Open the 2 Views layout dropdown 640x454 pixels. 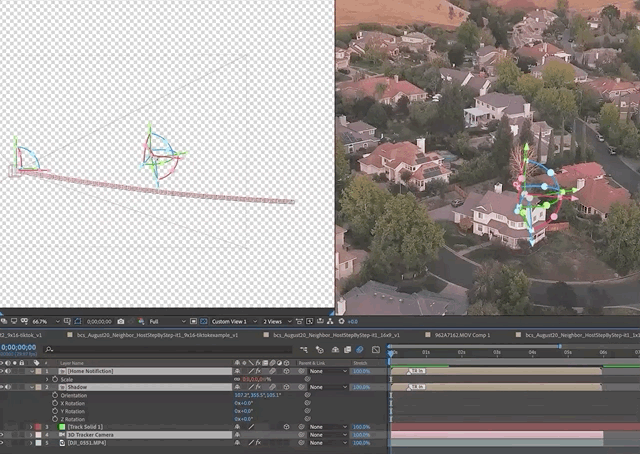coord(277,322)
